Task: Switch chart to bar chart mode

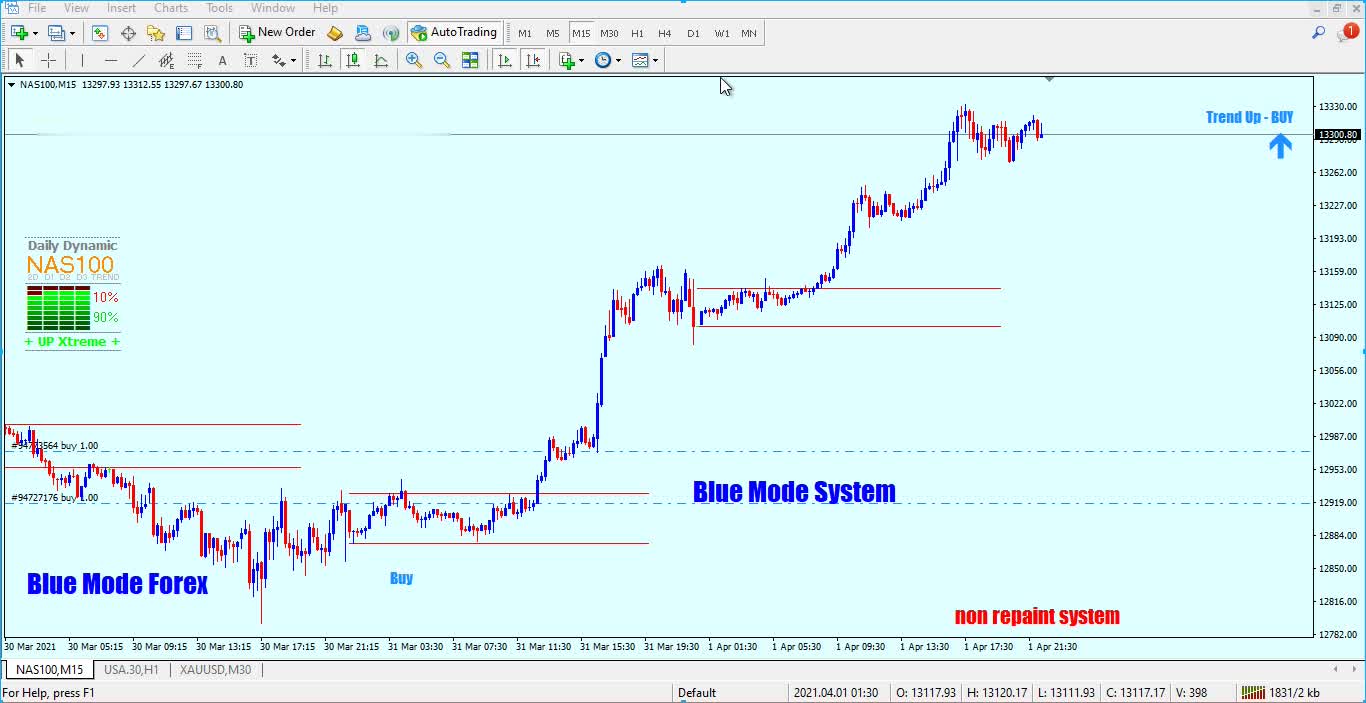Action: pos(325,60)
